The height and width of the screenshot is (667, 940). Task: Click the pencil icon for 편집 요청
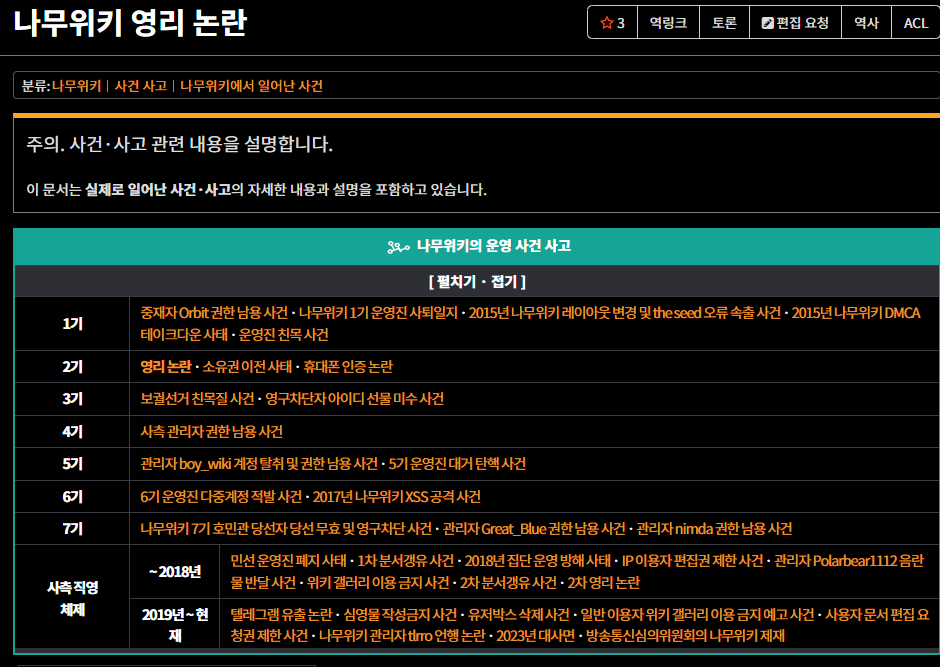coord(767,23)
